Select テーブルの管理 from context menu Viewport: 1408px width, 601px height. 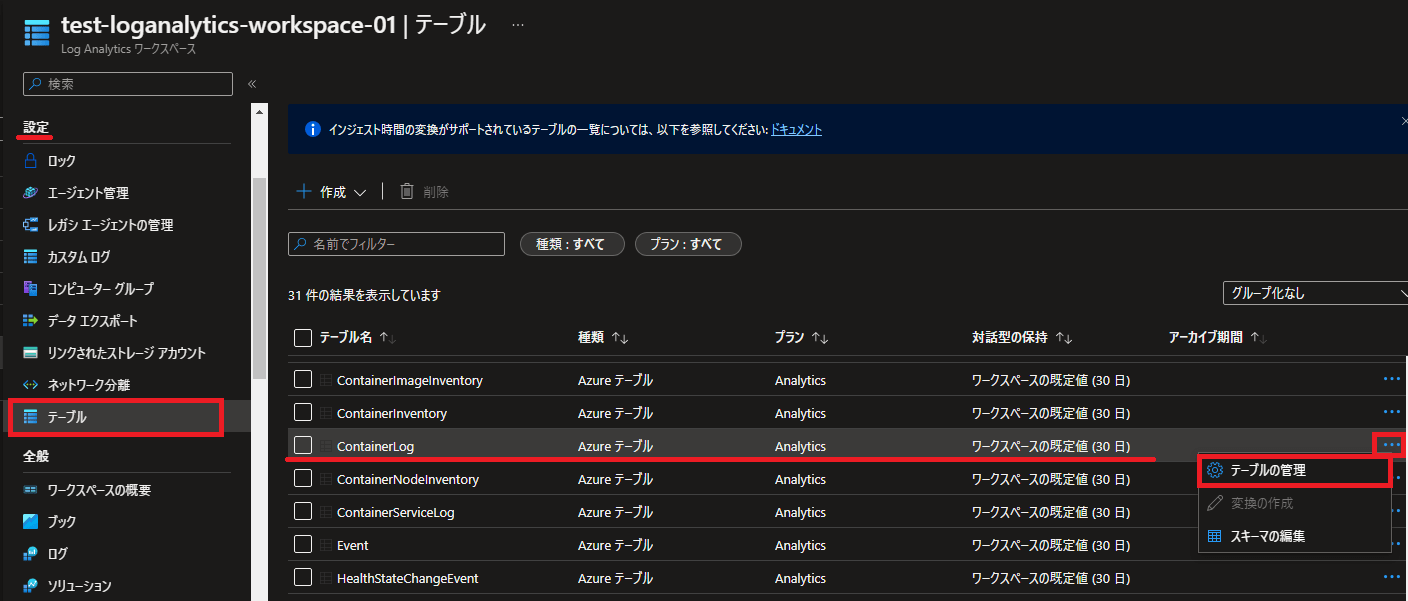tap(1294, 470)
